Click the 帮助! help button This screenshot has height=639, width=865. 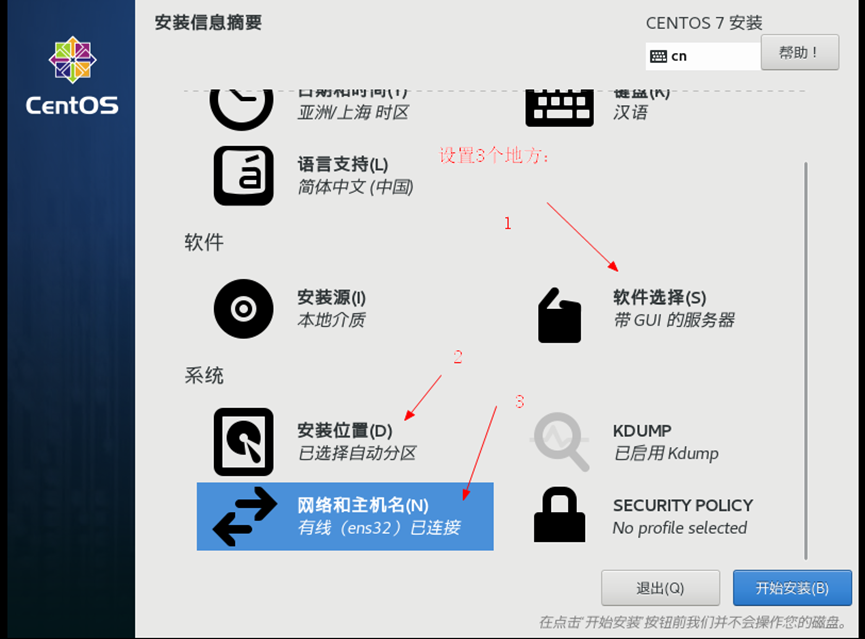click(800, 52)
